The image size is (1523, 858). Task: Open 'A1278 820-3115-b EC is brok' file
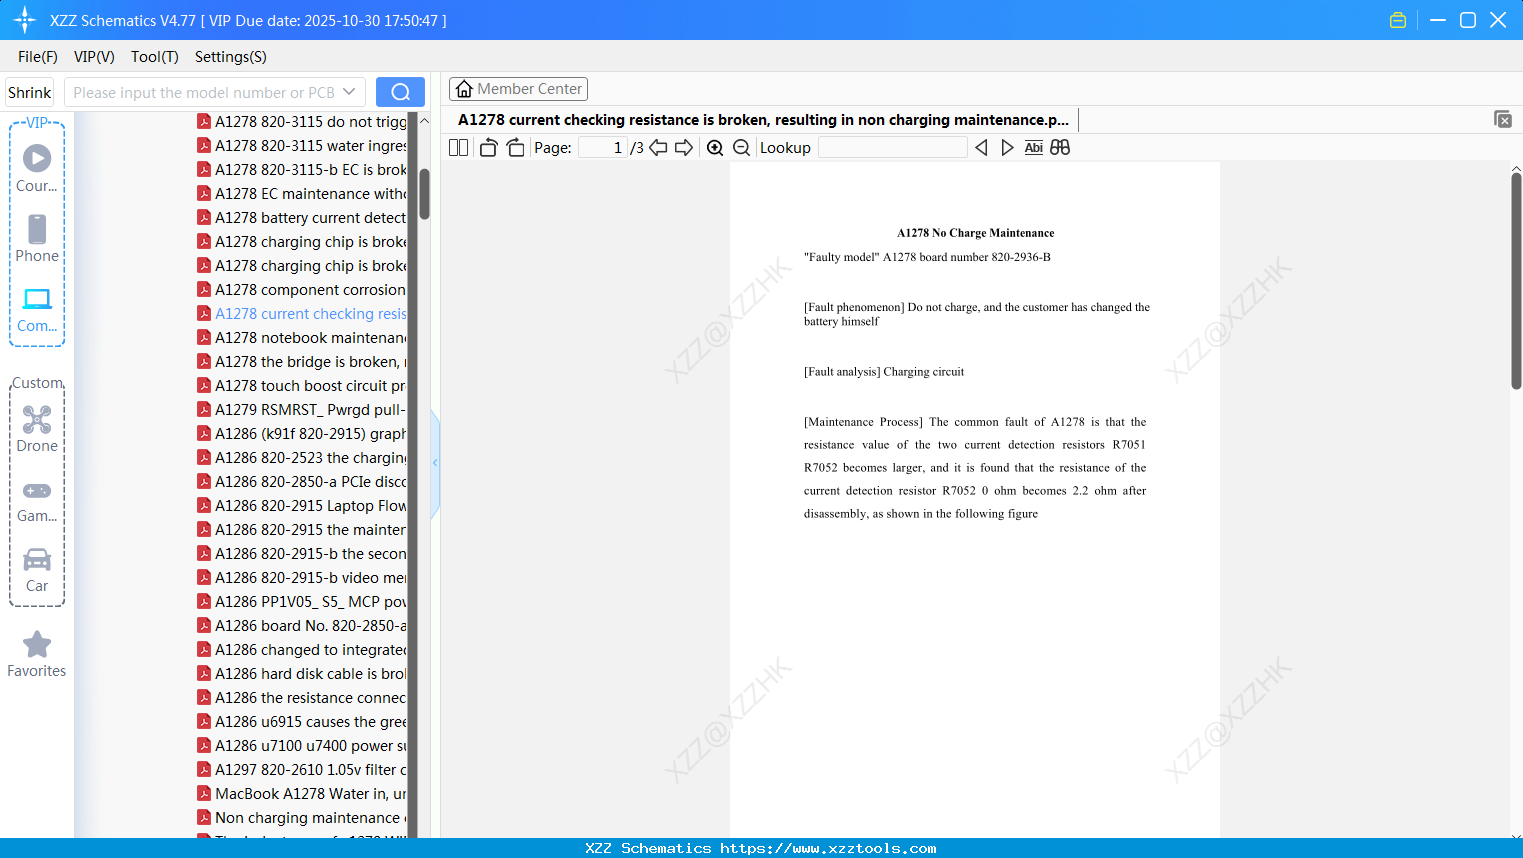point(302,170)
